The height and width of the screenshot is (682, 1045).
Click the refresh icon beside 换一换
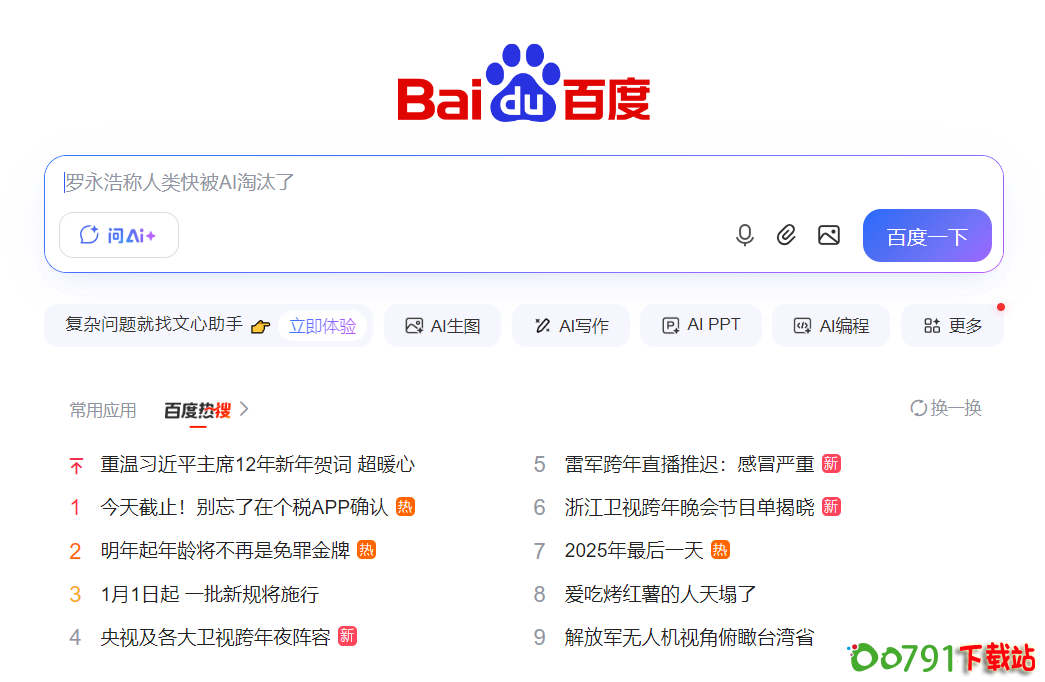pyautogui.click(x=918, y=408)
